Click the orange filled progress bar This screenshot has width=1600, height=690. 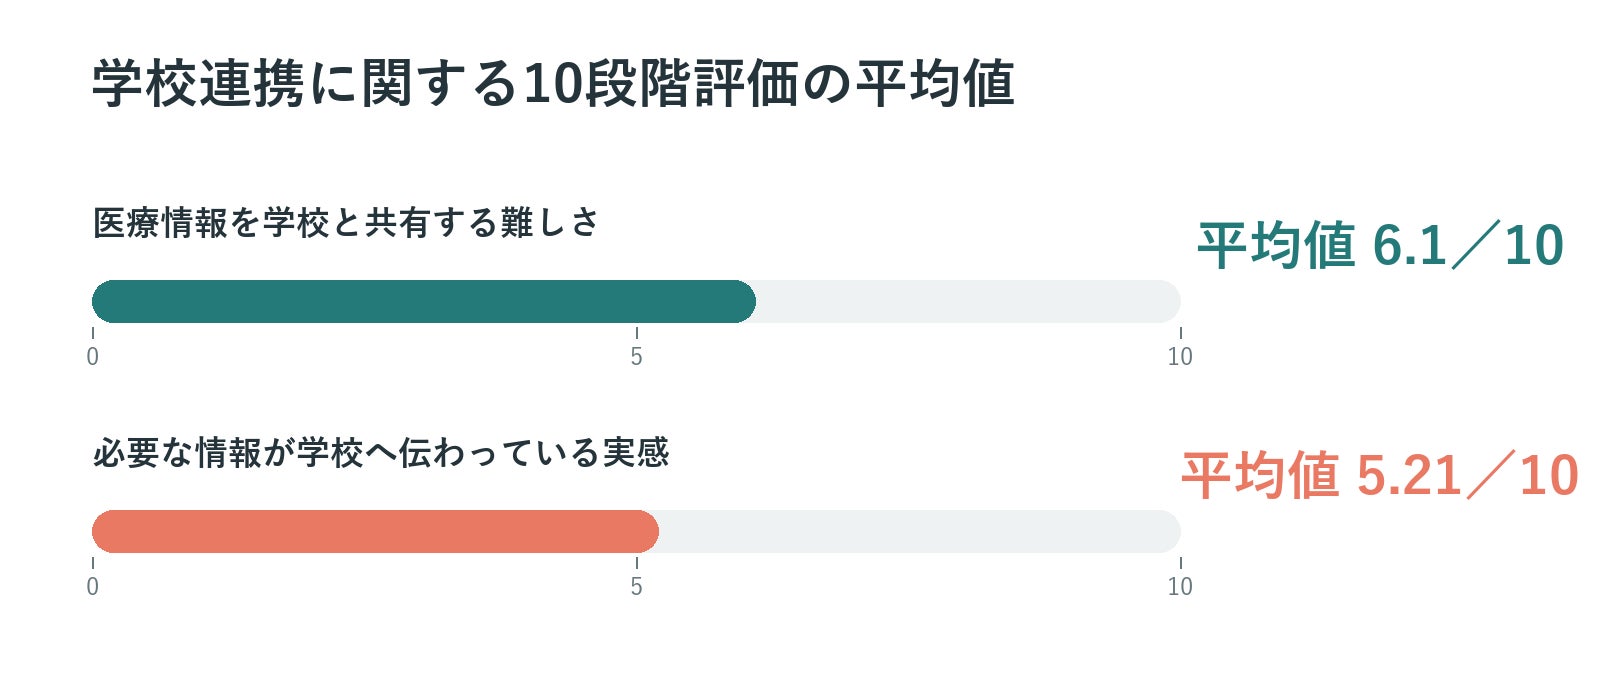(x=375, y=531)
